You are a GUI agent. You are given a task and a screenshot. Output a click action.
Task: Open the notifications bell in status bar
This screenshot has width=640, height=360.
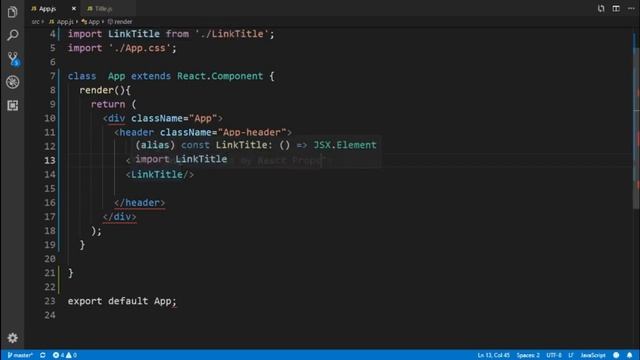coord(630,355)
